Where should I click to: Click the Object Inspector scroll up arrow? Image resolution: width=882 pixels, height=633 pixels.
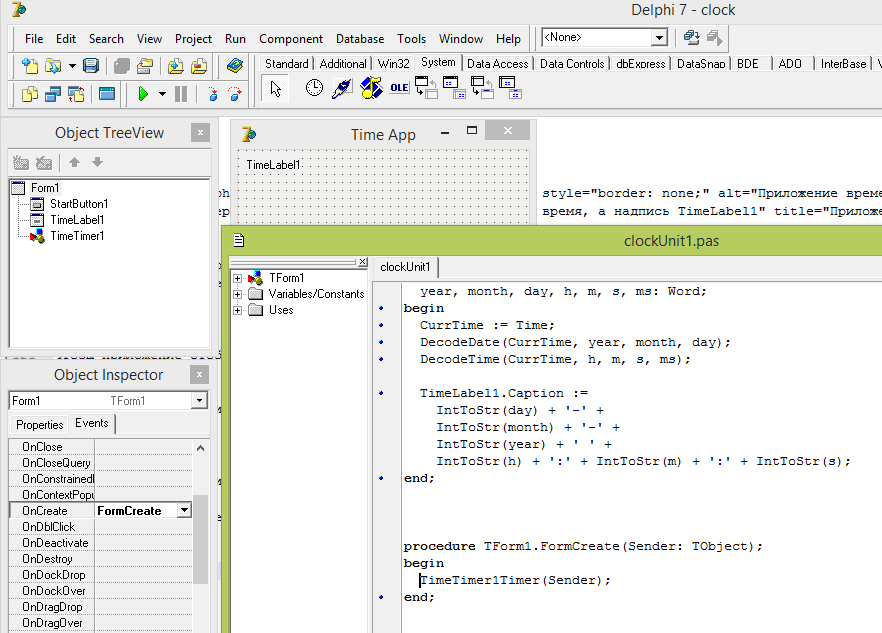[200, 448]
